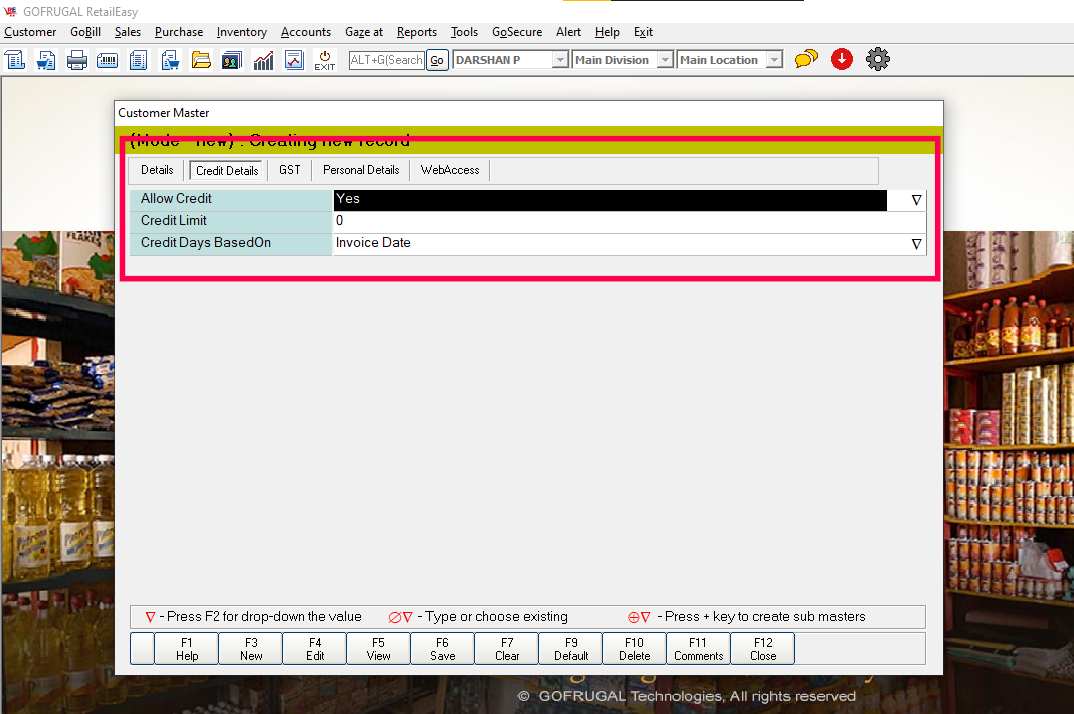Click the yellow open-folder icon
Viewport: 1074px width, 714px height.
coord(201,60)
